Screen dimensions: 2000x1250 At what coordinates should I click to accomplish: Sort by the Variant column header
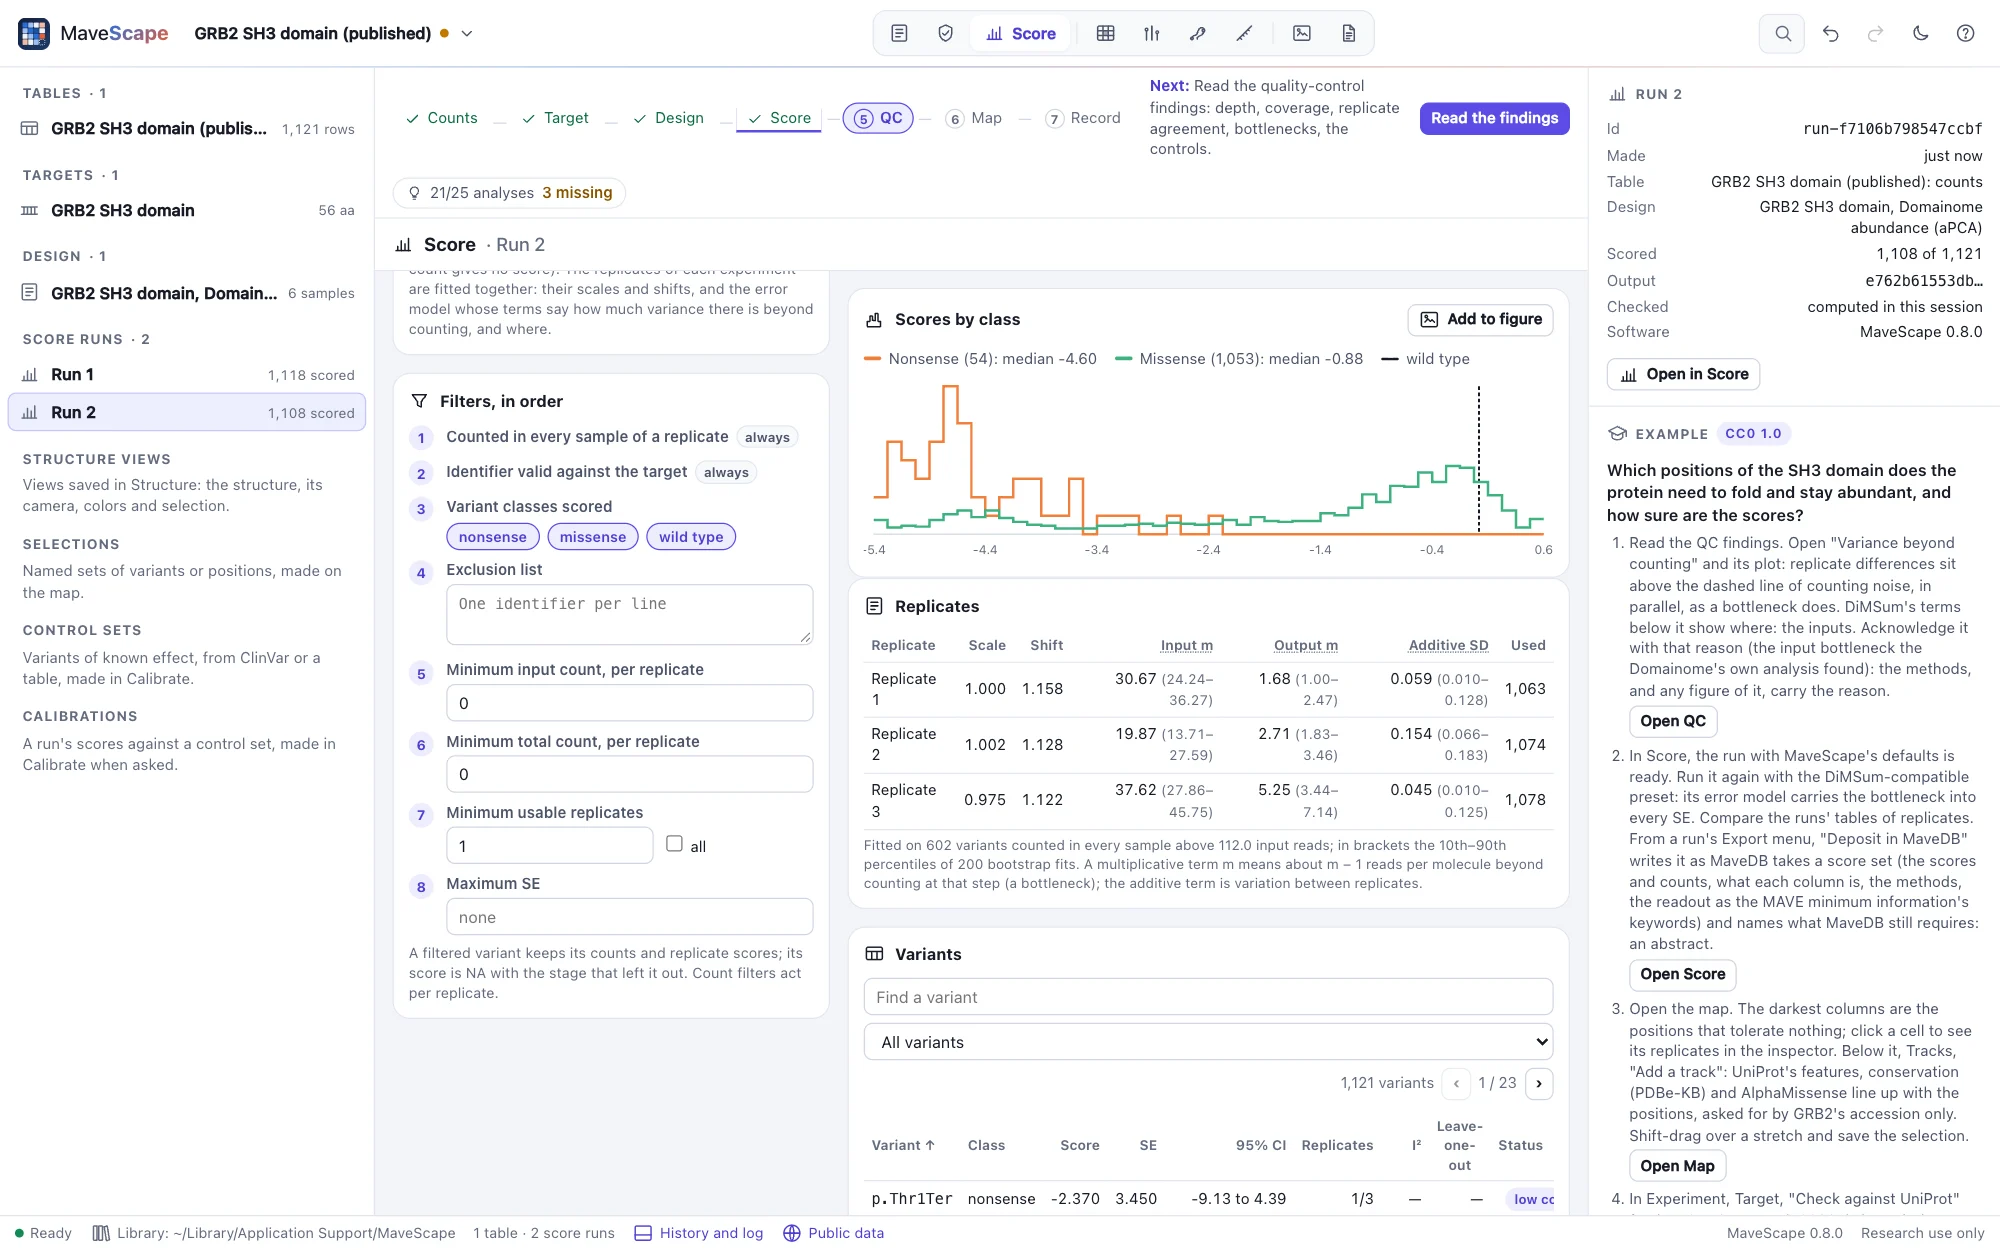pos(903,1145)
